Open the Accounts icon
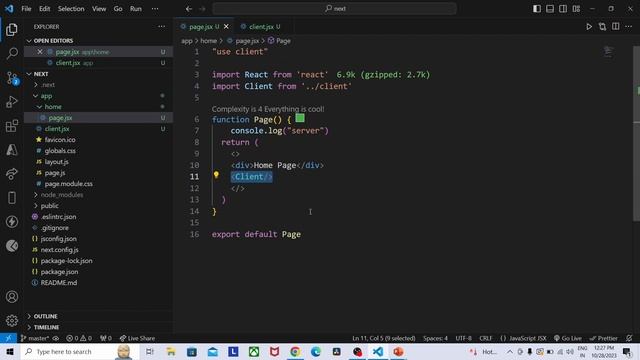The image size is (640, 360). 12,297
